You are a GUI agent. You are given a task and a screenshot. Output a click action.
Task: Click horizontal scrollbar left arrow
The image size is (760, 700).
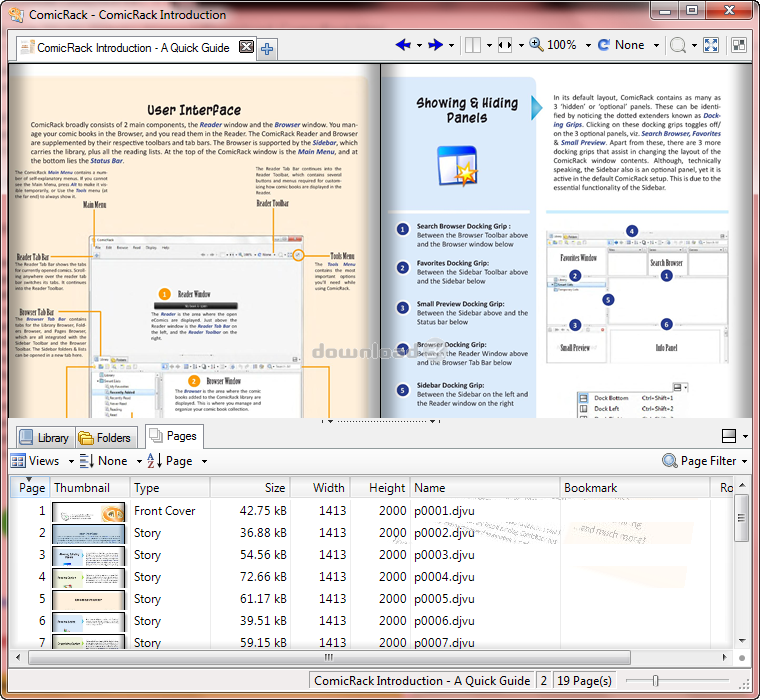(x=18, y=658)
